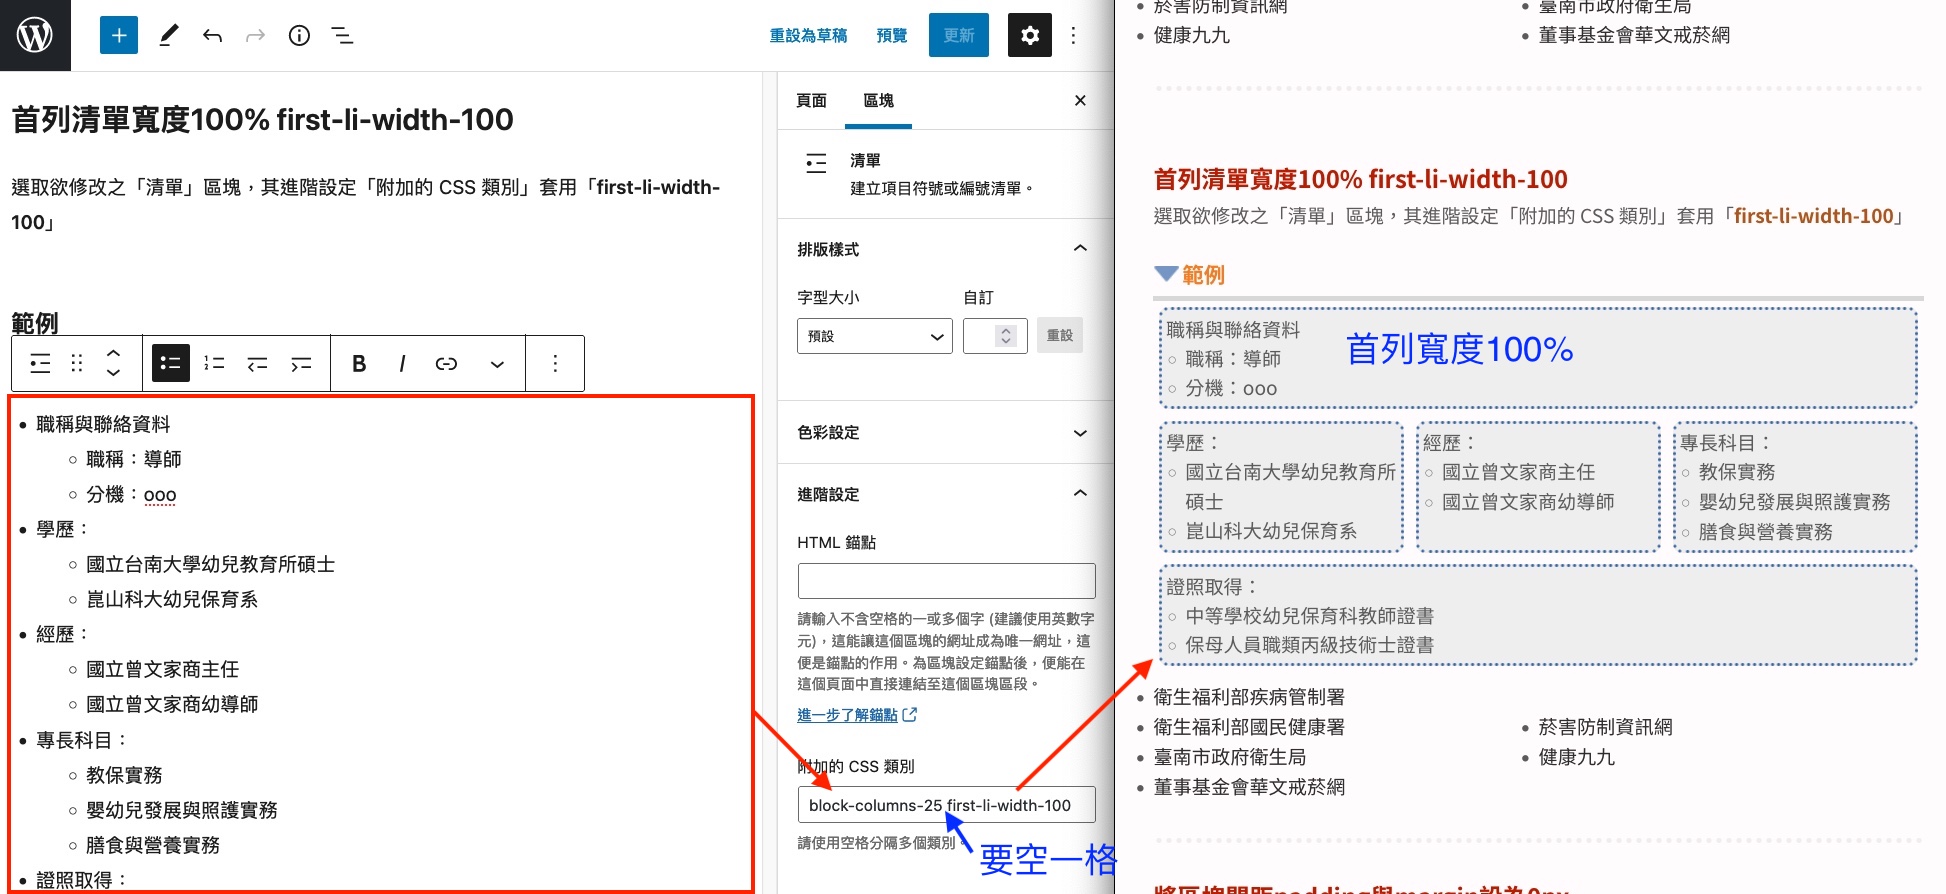1946x894 pixels.
Task: Click editor list item 國立台南大學幼兒教育所碩士
Action: pyautogui.click(x=211, y=564)
